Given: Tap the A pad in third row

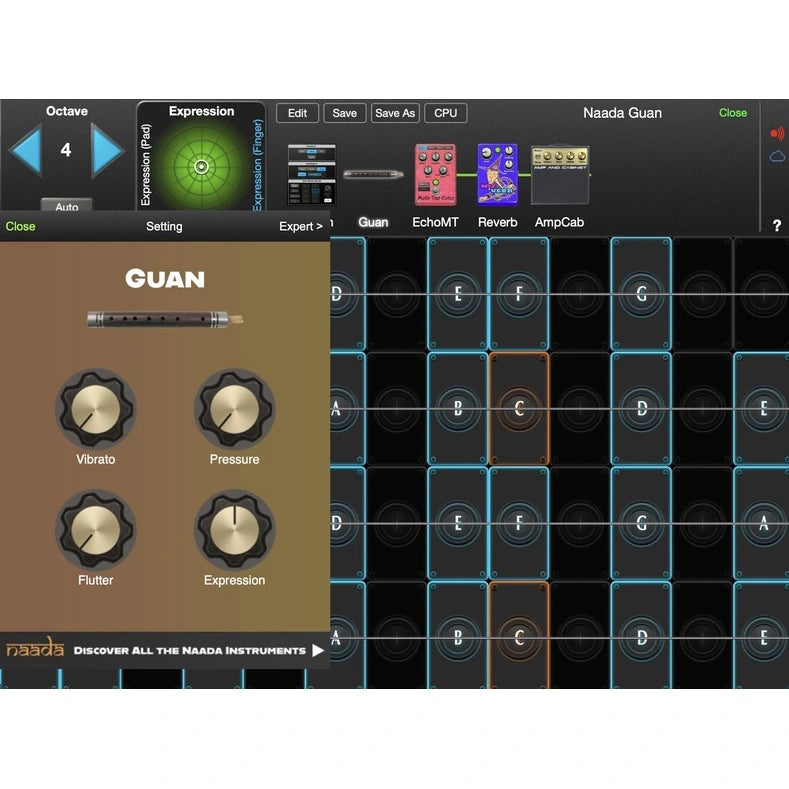Looking at the screenshot, I should coord(762,523).
